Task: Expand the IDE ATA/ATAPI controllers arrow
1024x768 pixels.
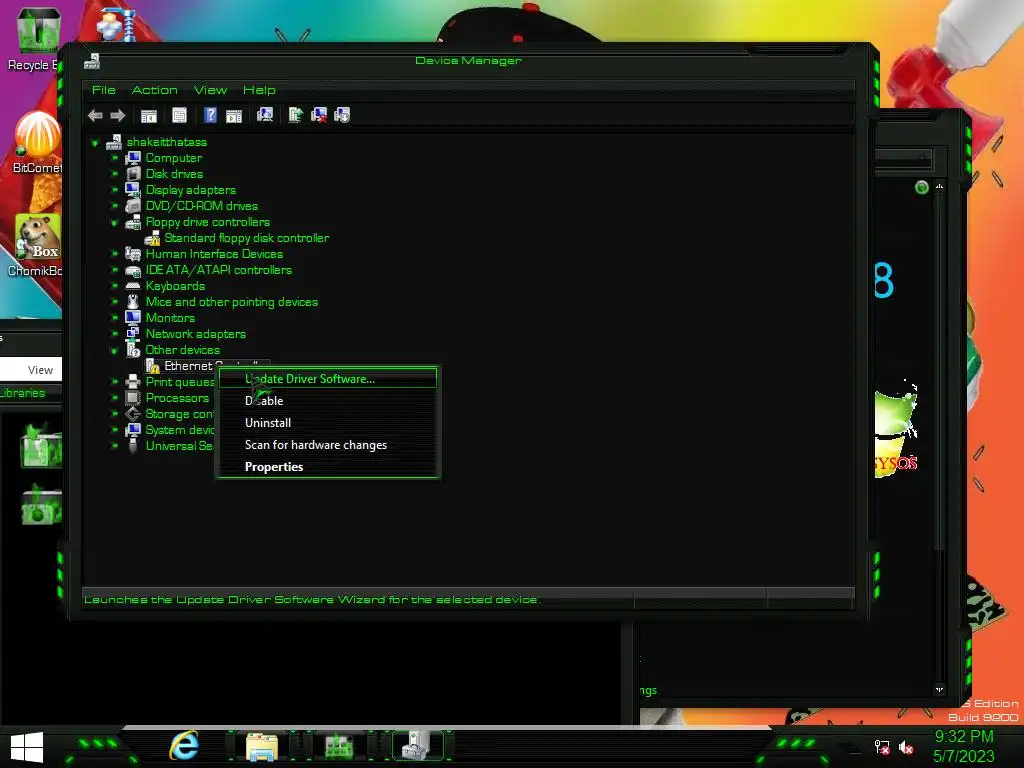Action: click(x=114, y=270)
